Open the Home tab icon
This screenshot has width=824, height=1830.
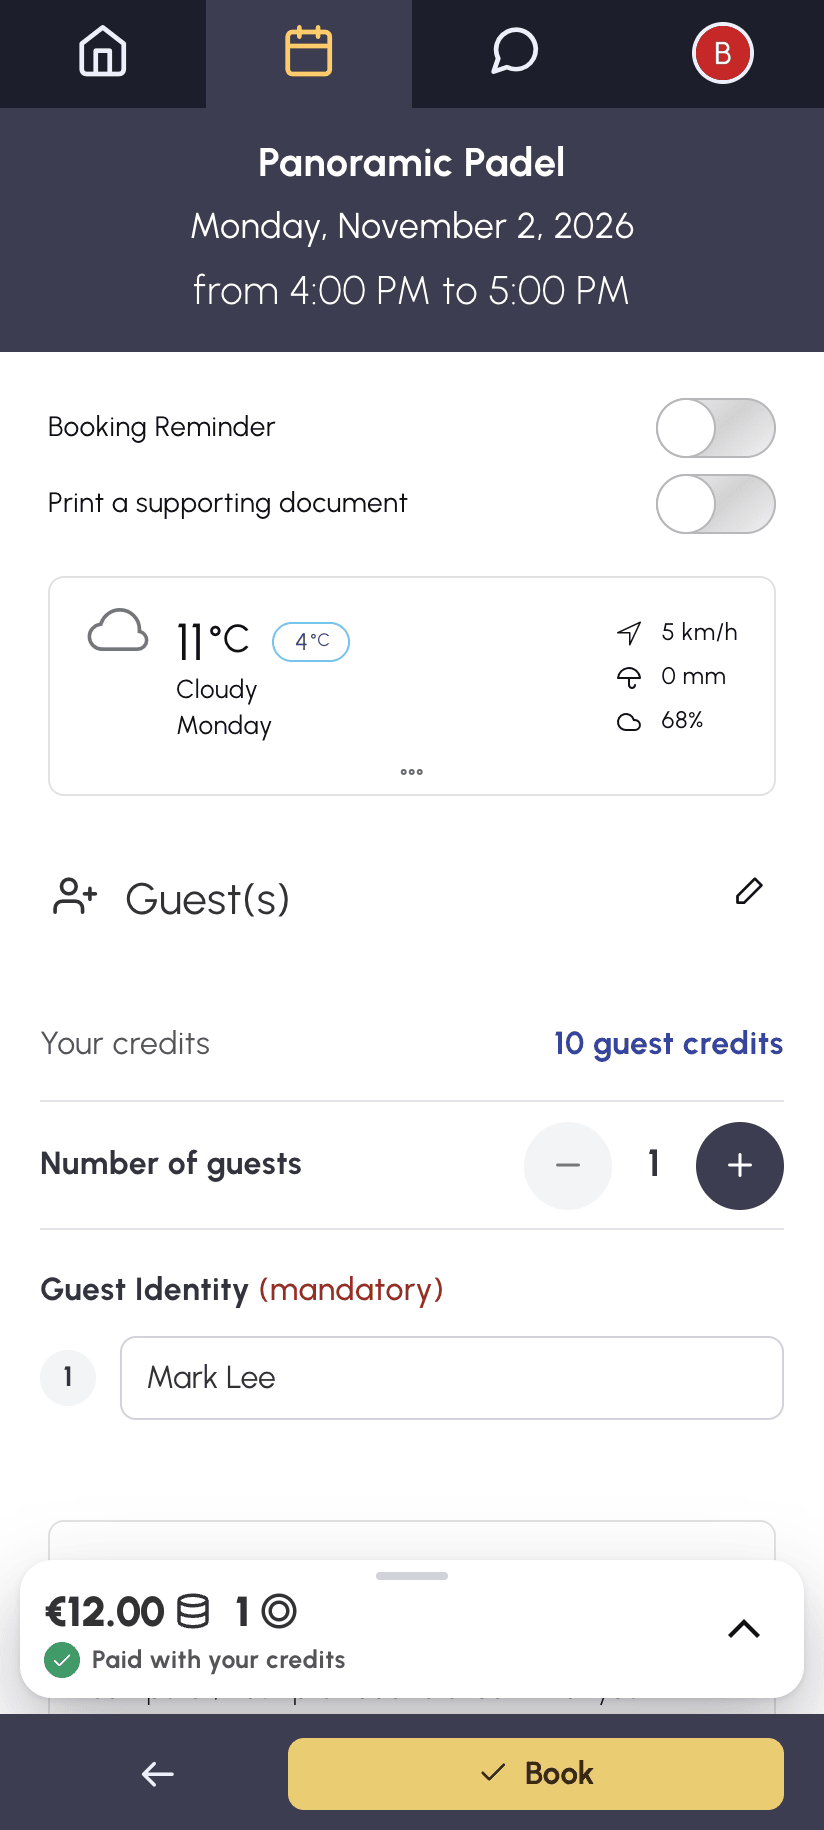pos(103,52)
